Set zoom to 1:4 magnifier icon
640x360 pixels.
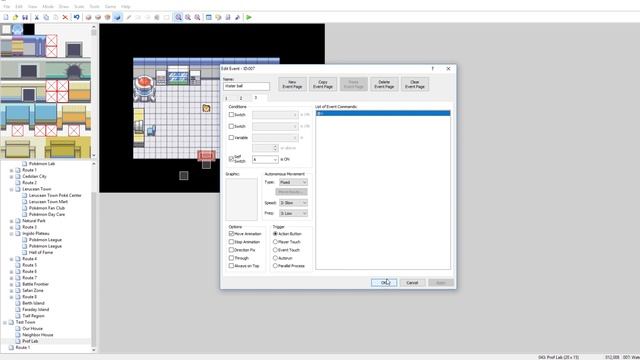coord(197,17)
